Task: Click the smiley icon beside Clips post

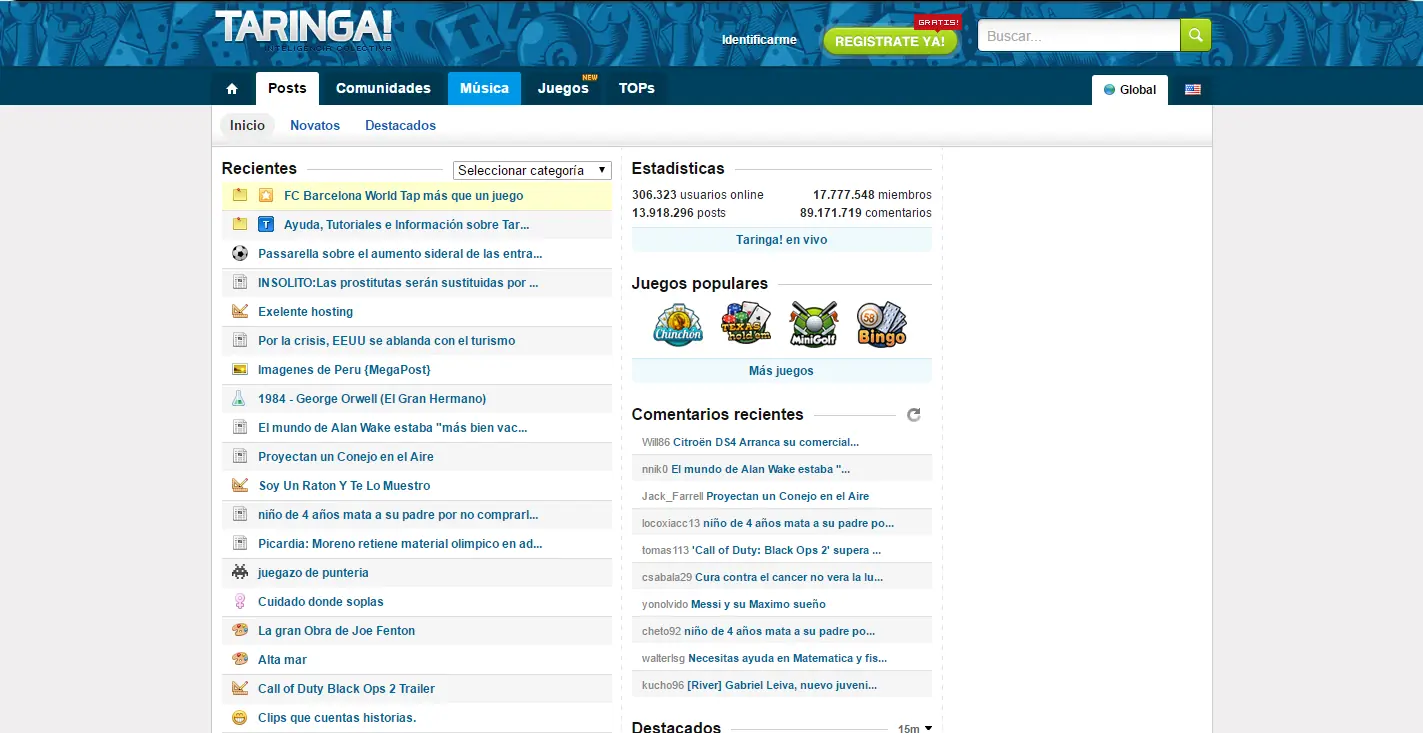Action: [x=240, y=717]
